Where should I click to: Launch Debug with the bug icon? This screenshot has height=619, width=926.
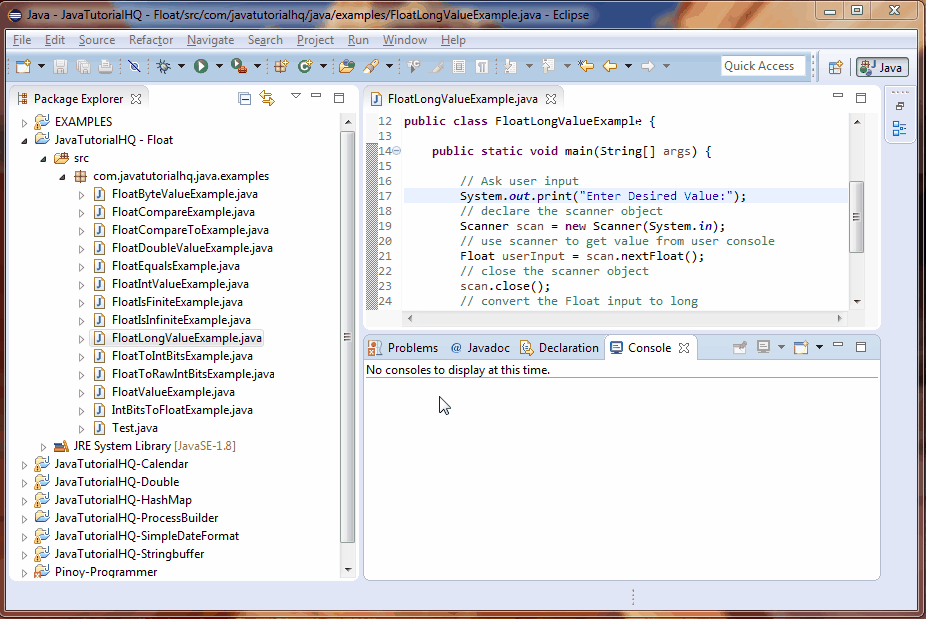point(164,66)
